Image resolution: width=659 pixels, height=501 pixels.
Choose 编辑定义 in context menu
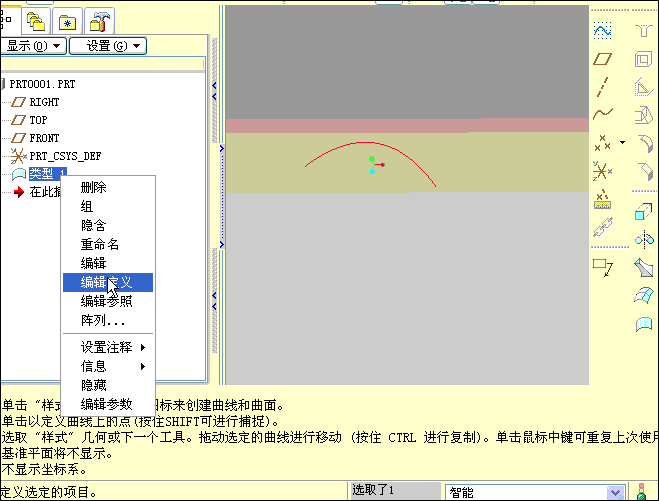[x=108, y=282]
